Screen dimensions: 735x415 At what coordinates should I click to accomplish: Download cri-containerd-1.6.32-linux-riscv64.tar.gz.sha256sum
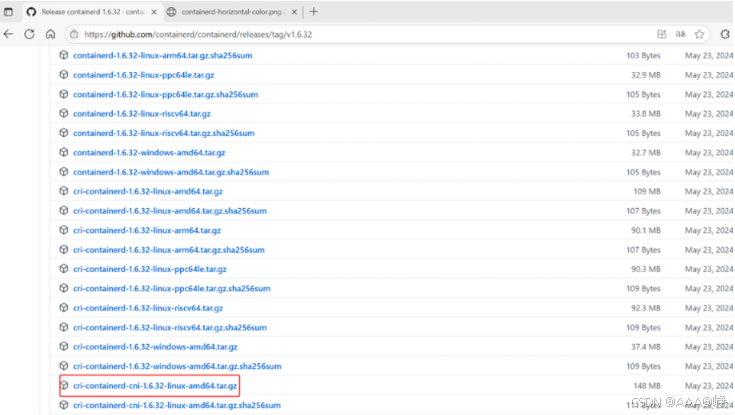coord(170,327)
